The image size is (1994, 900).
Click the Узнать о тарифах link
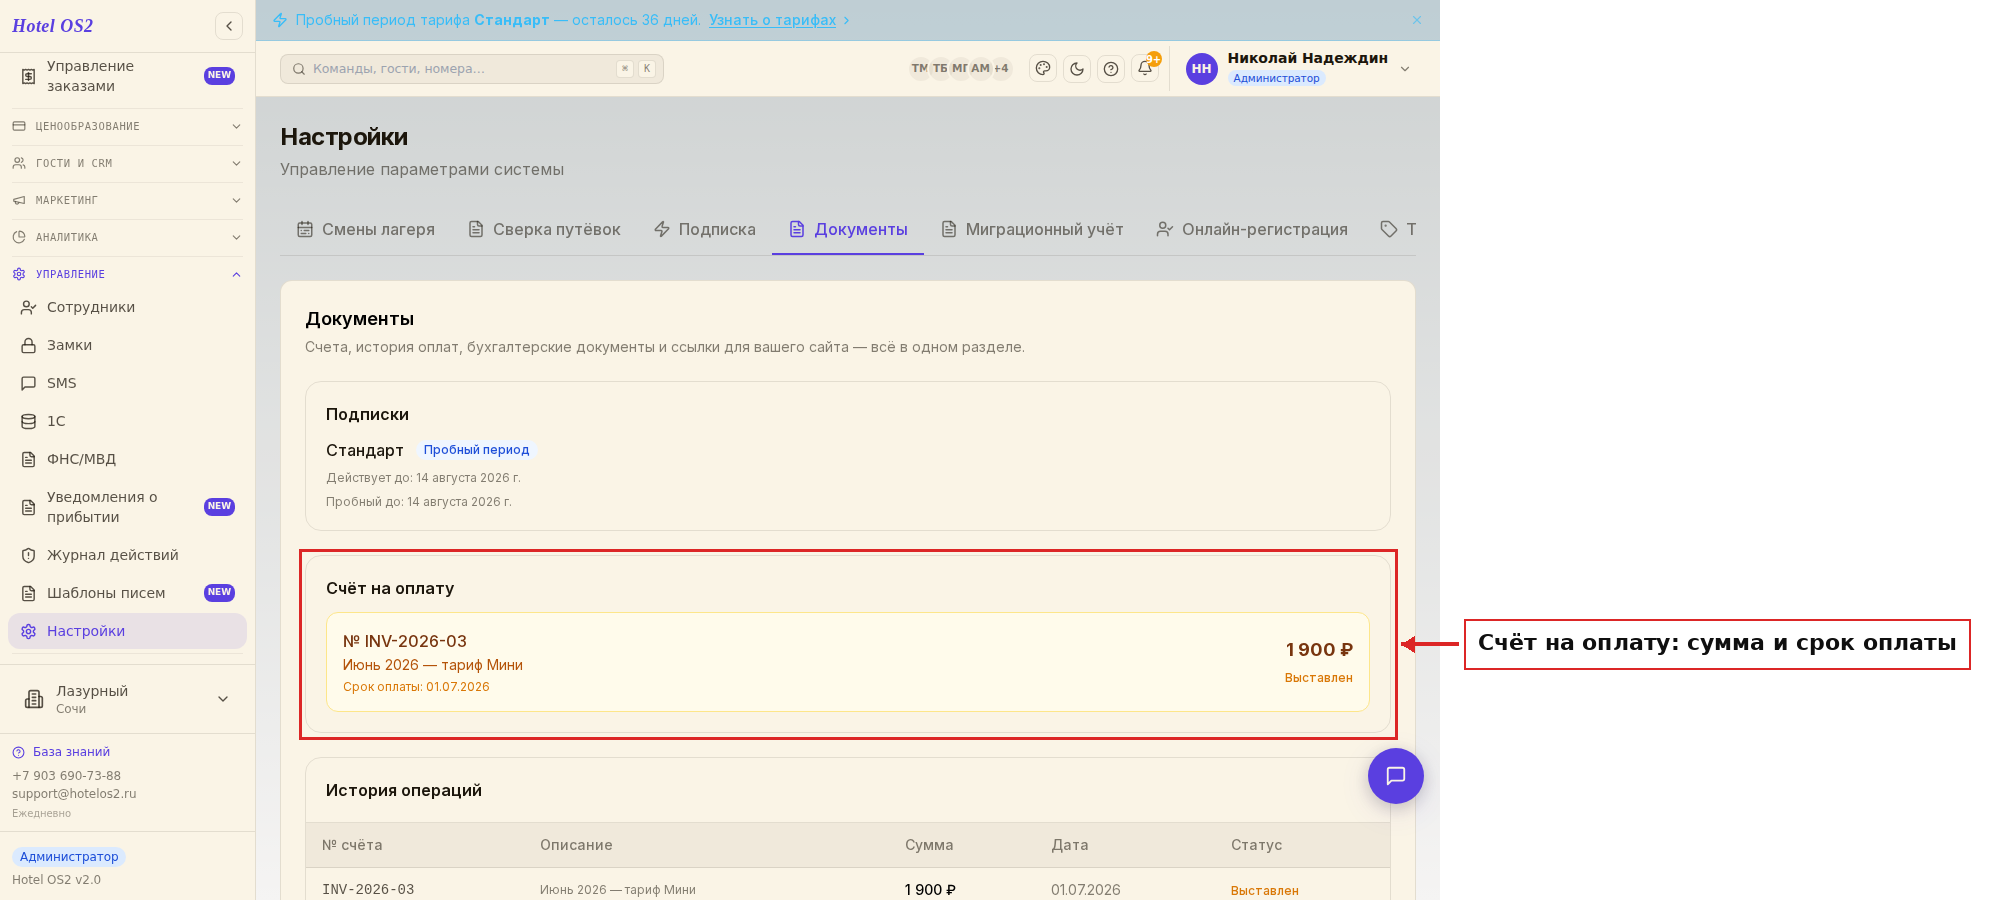(772, 20)
